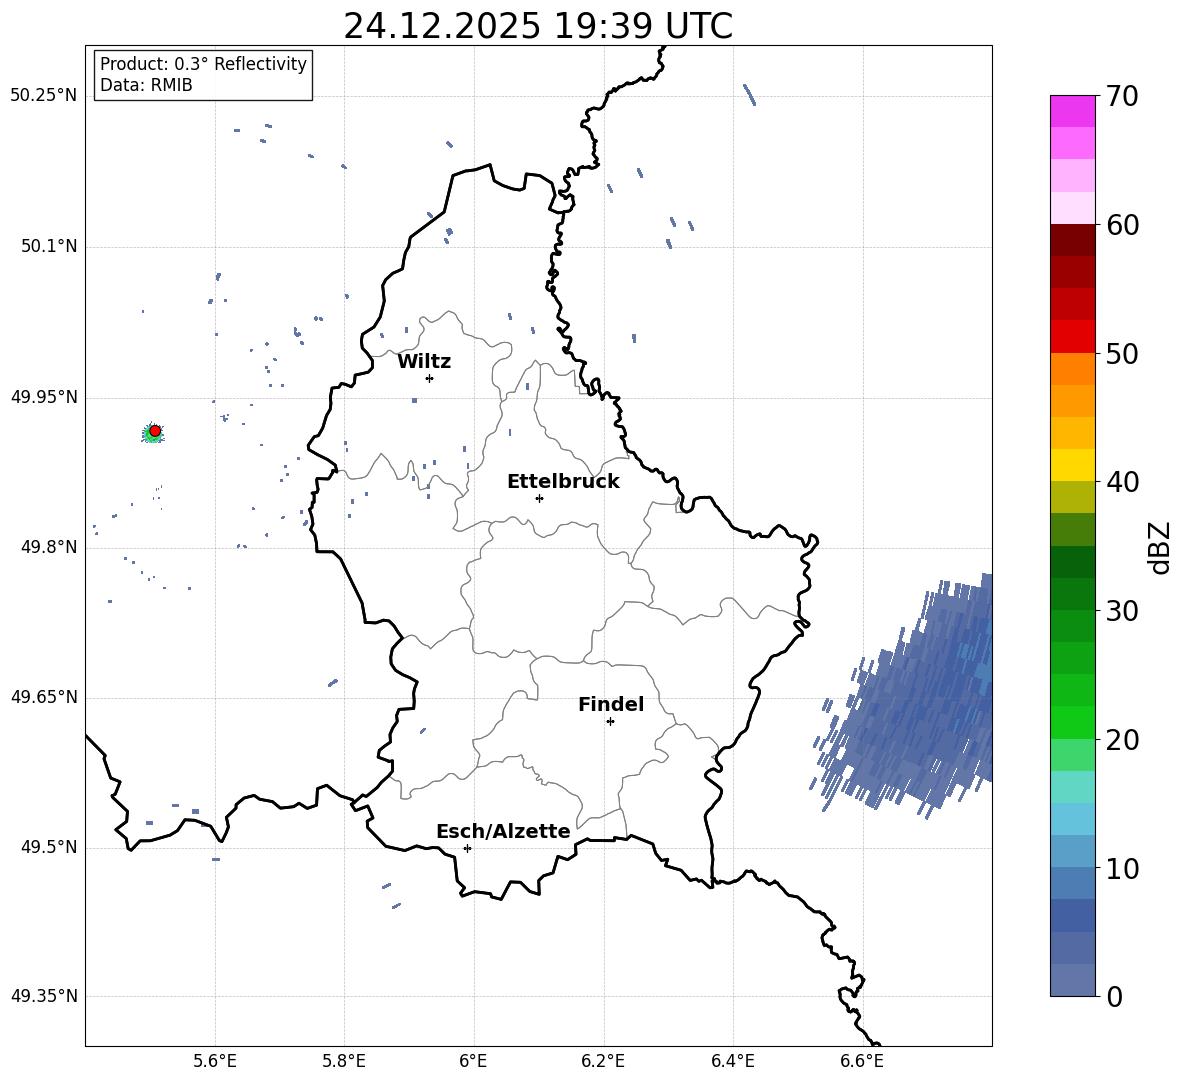
Task: Click the bright red colorbar band above 50
Action: click(1072, 337)
